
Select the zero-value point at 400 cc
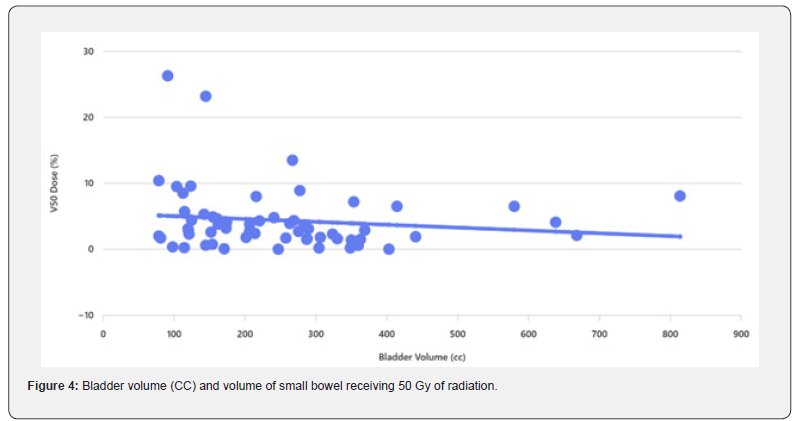389,249
